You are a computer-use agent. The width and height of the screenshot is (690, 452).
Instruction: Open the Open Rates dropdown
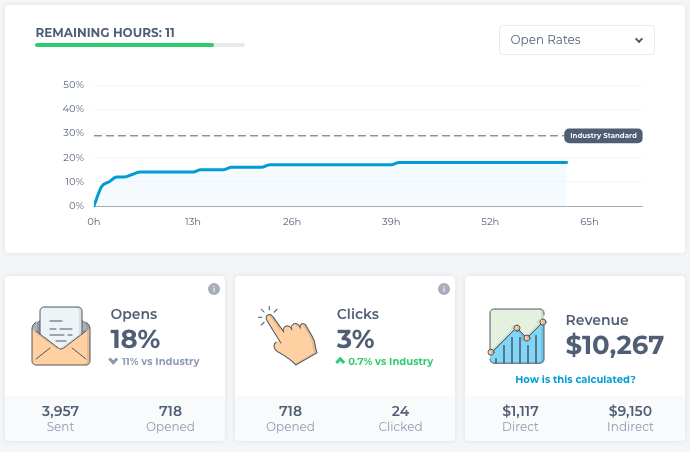pyautogui.click(x=576, y=40)
